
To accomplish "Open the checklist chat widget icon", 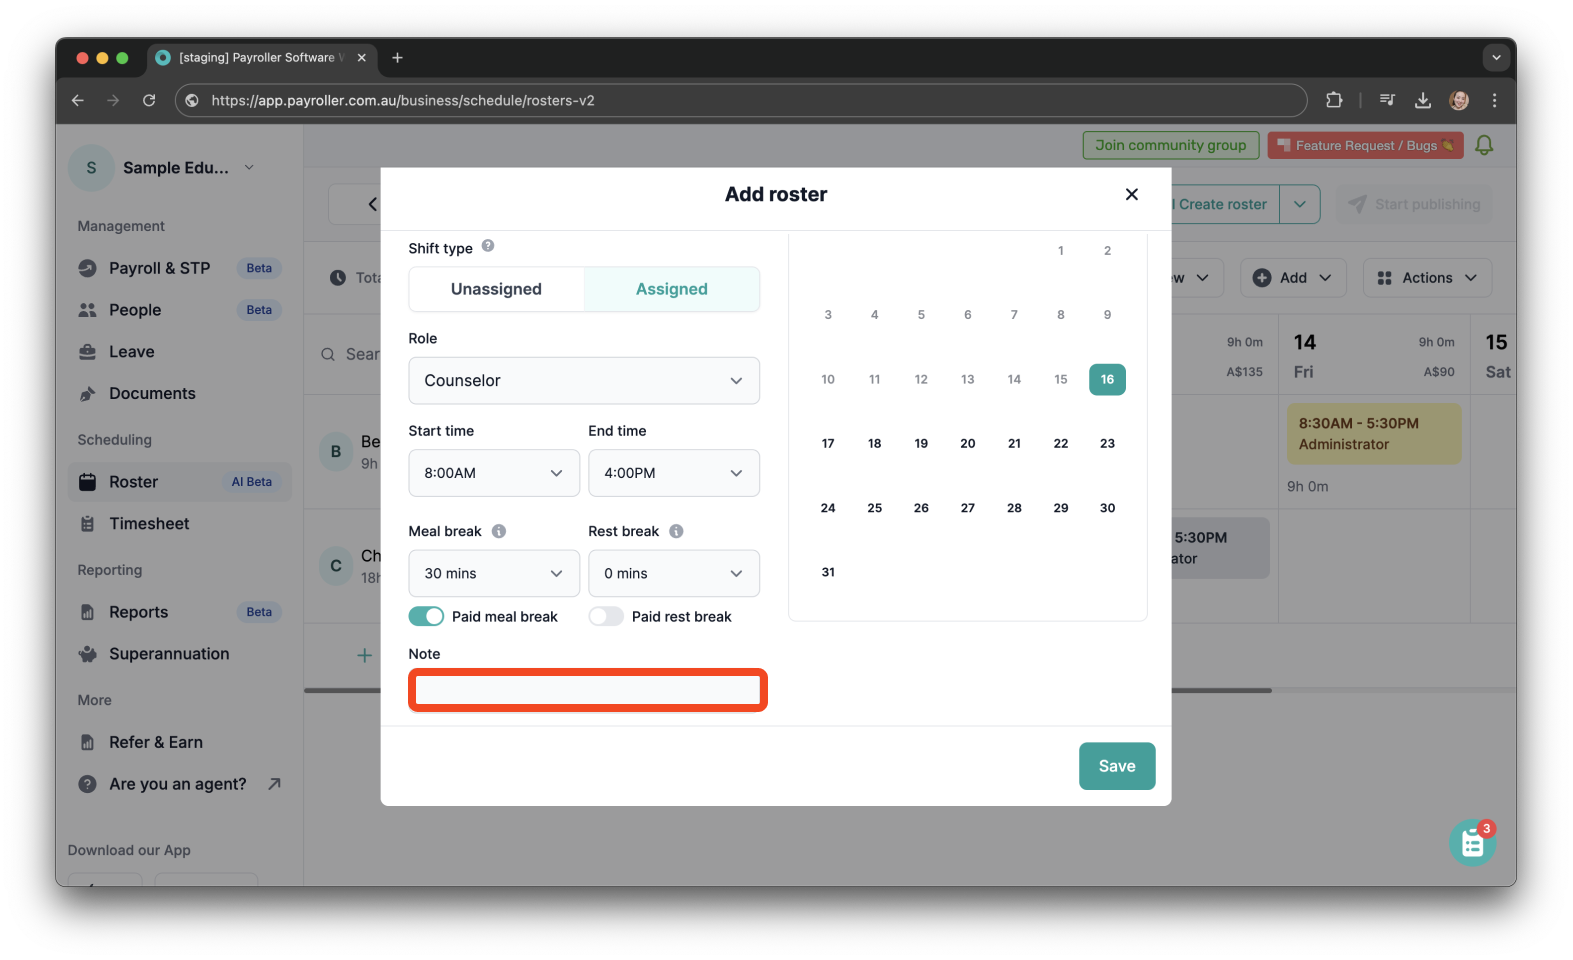I will pyautogui.click(x=1472, y=843).
